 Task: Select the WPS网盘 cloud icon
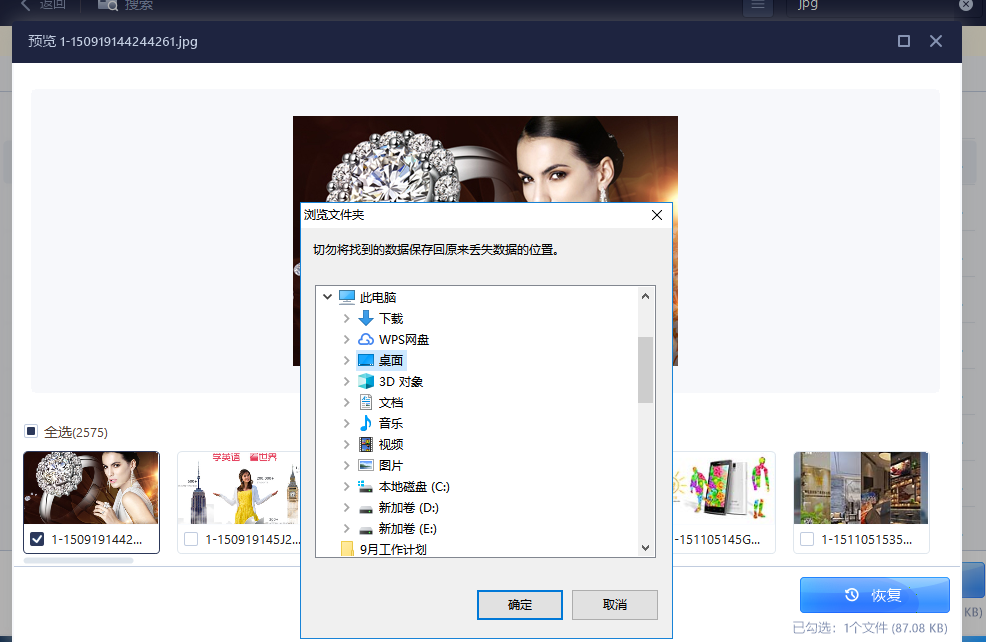pos(366,339)
